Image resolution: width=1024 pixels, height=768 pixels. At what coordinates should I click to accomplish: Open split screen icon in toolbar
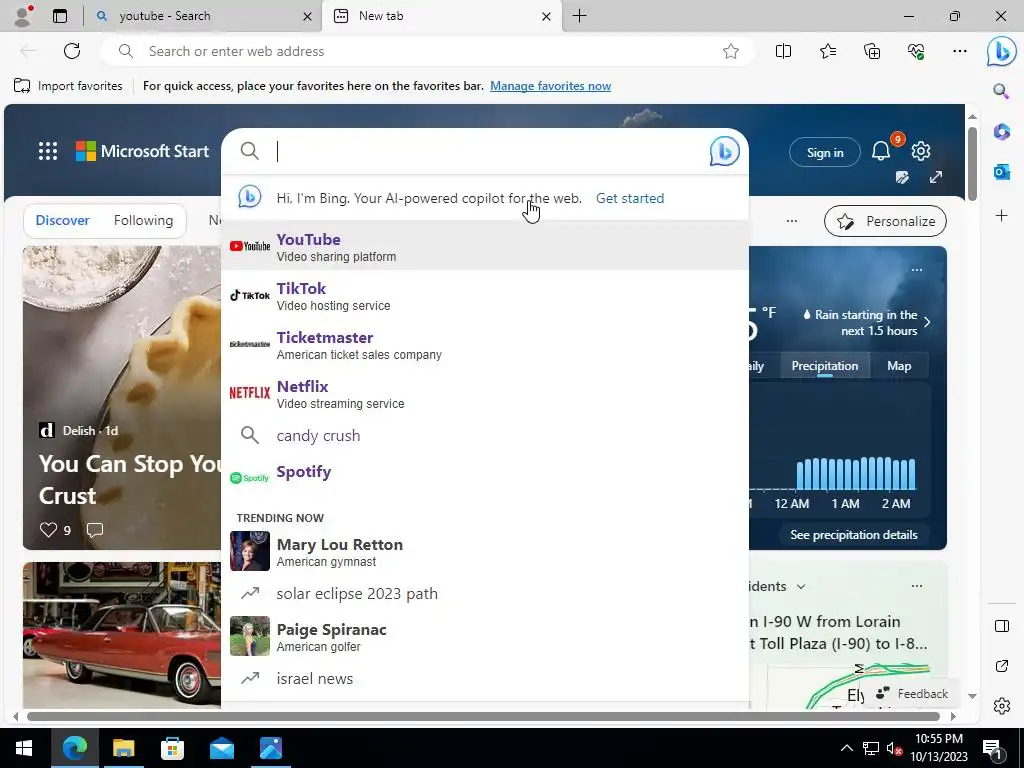[783, 51]
